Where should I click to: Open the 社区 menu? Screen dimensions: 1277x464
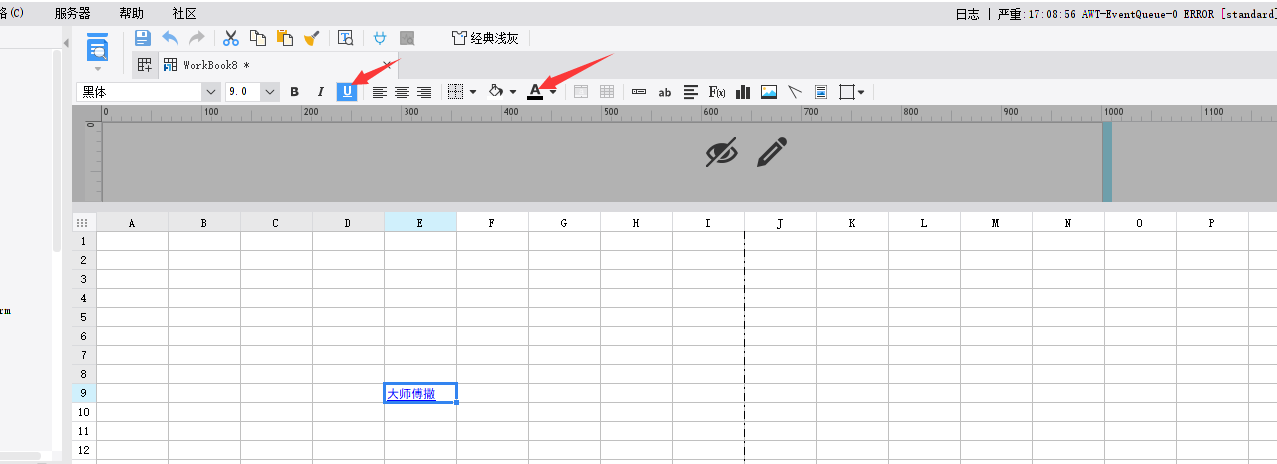click(184, 13)
